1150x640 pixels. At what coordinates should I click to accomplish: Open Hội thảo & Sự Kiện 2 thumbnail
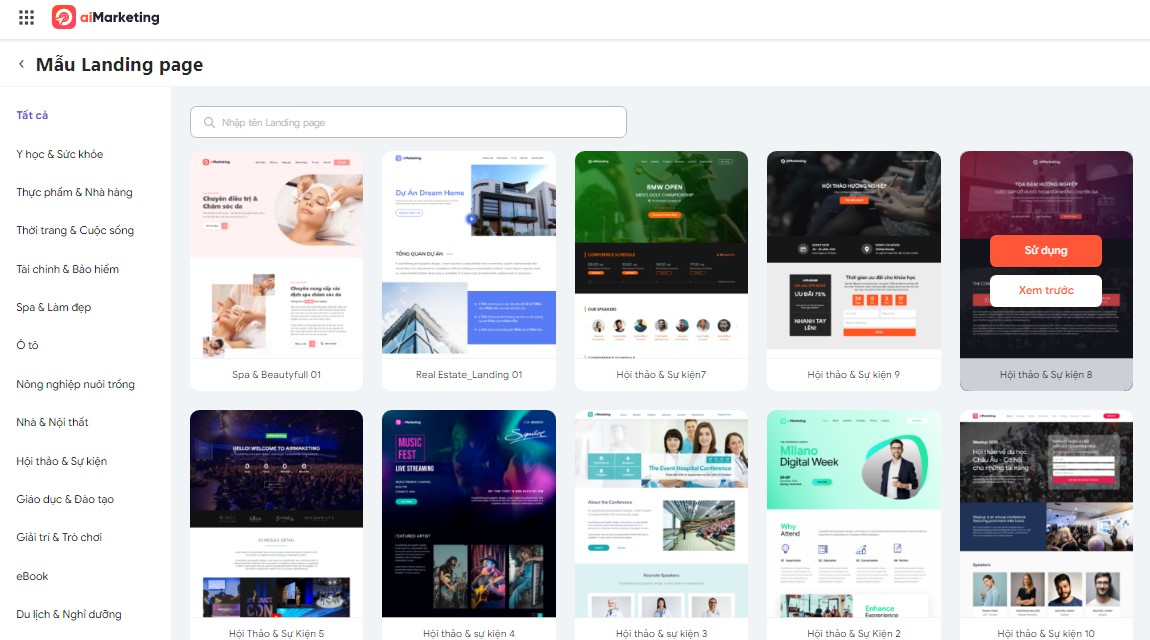point(854,513)
